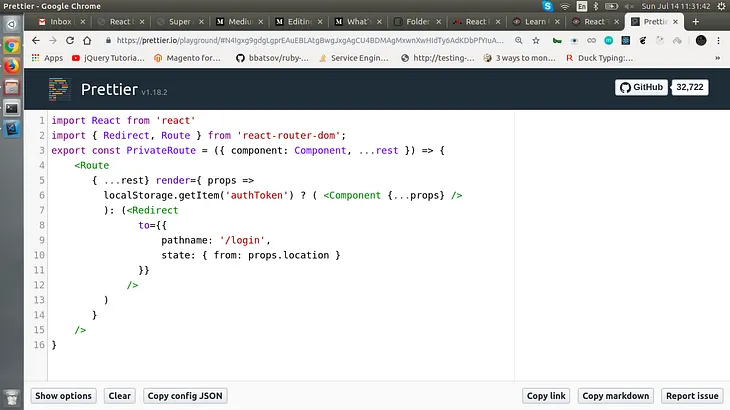Open the system settings gear in panel
This screenshot has height=410, width=730.
coord(721,6)
